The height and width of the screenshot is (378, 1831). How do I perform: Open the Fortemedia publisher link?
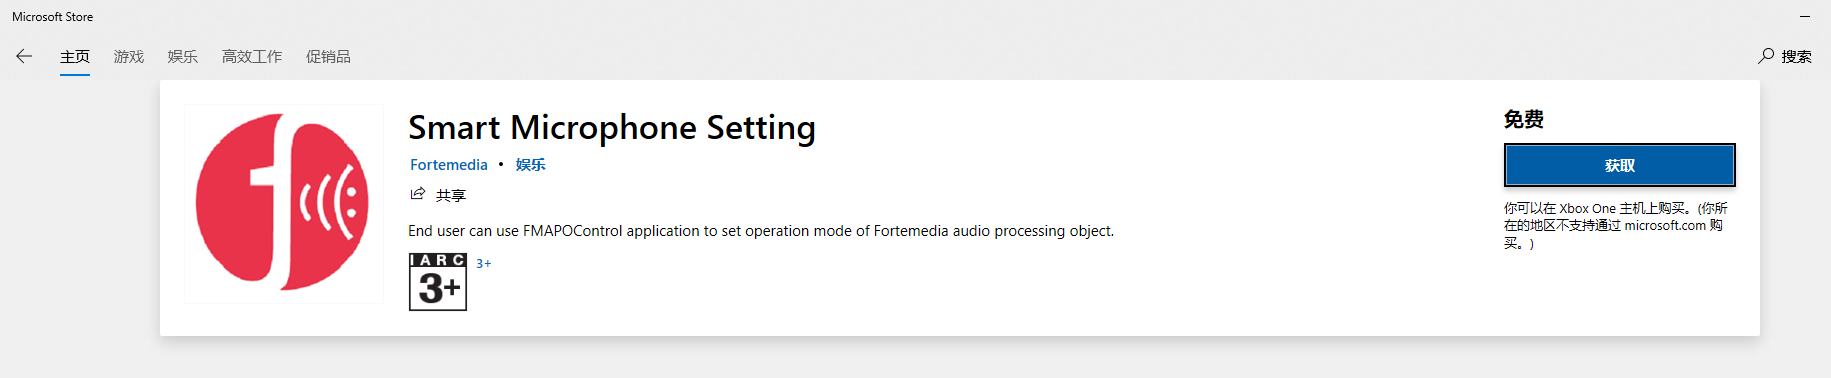click(449, 165)
